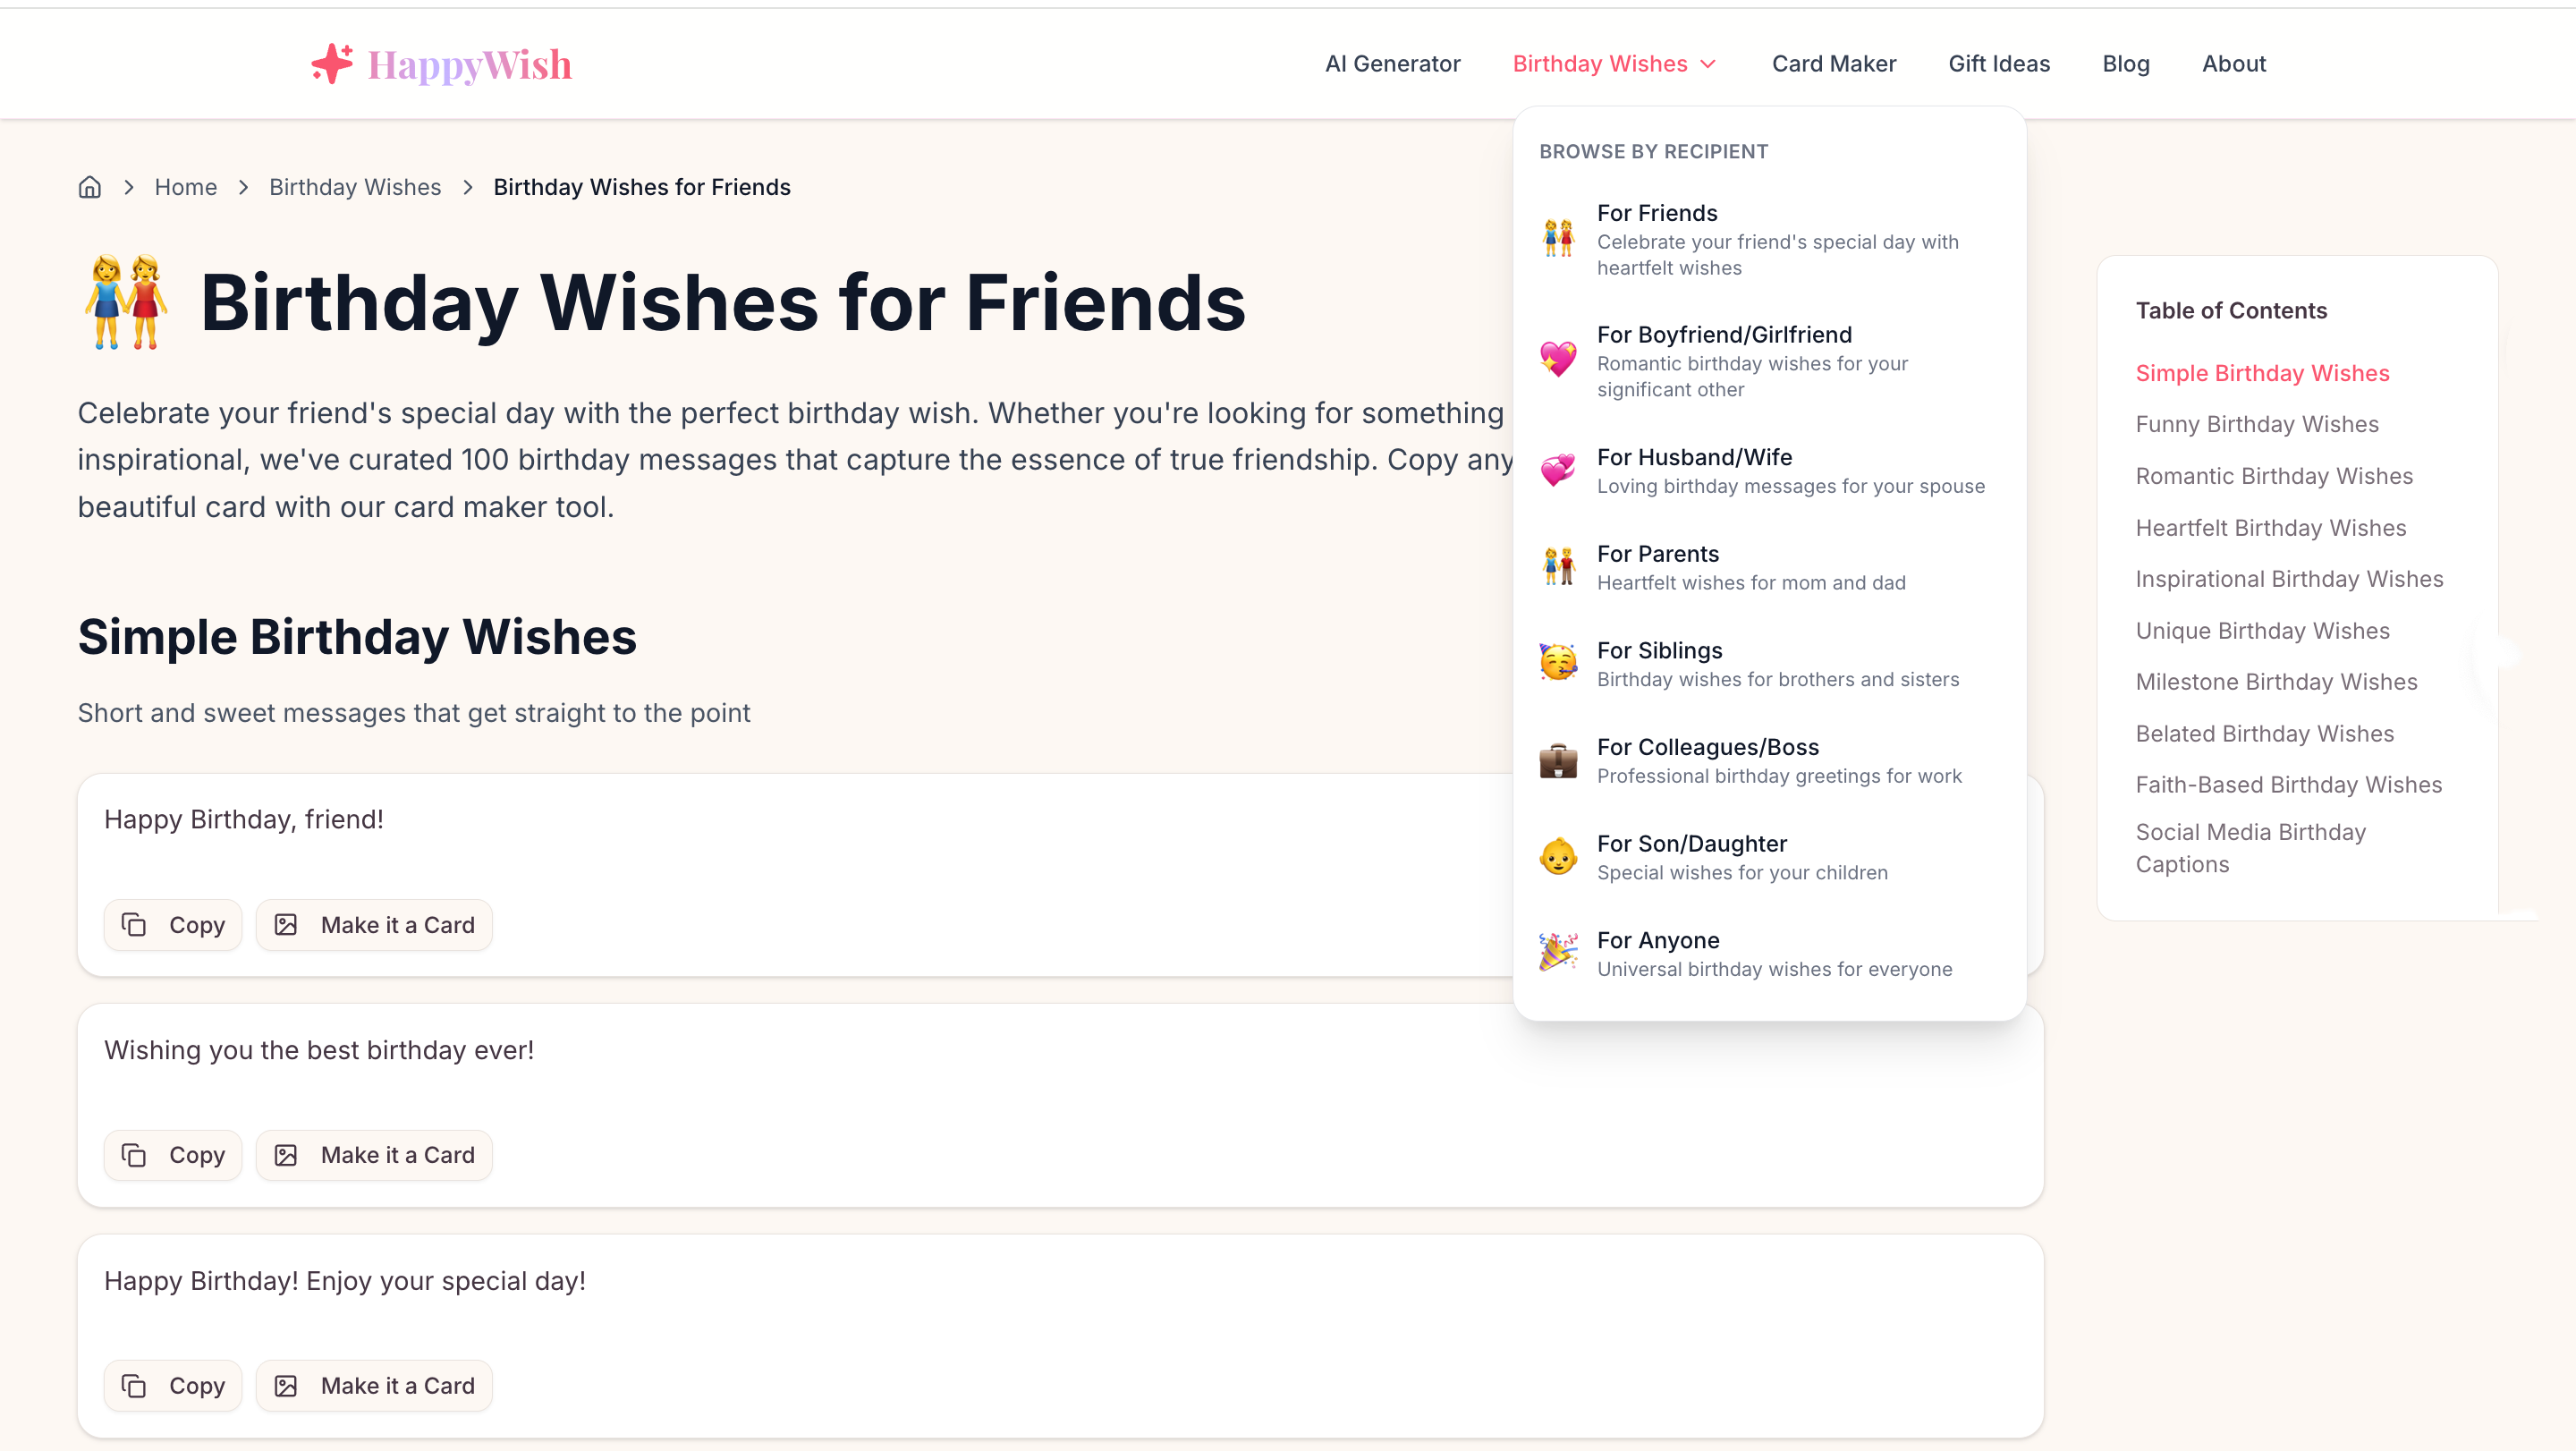
Task: Click Make it a Card for the last wish
Action: click(374, 1385)
